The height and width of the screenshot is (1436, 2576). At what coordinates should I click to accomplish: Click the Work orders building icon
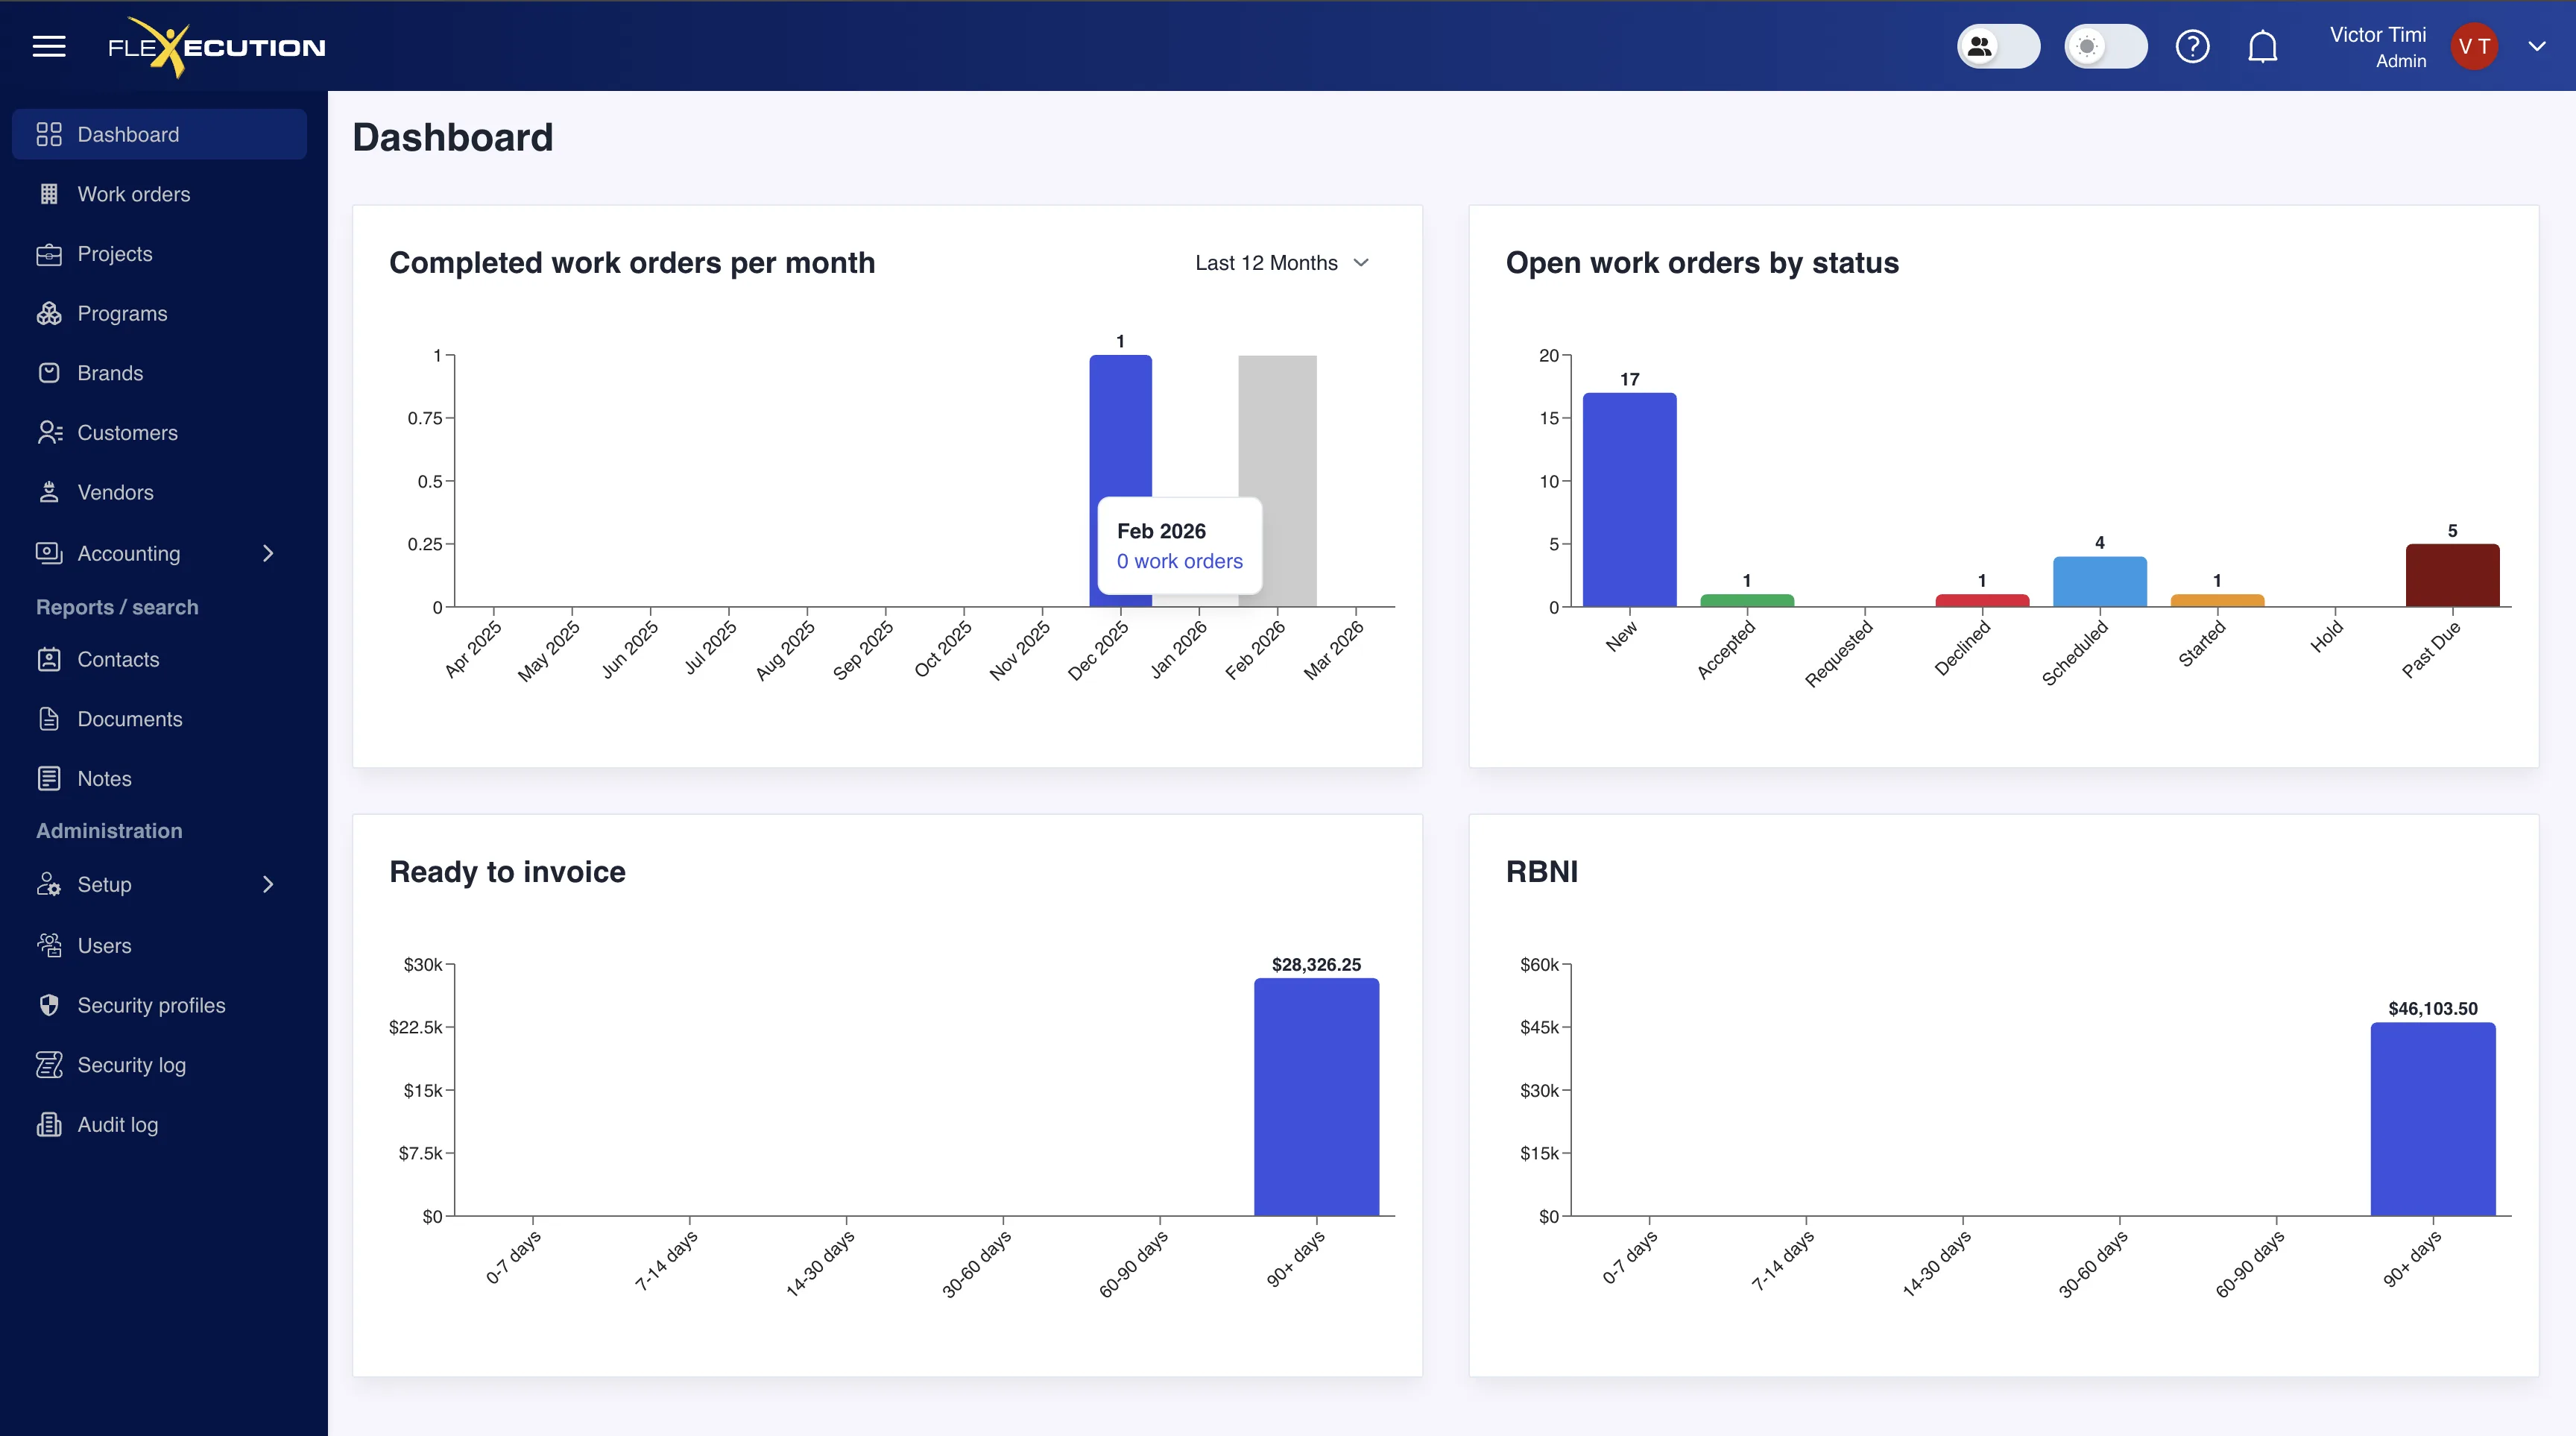[x=49, y=194]
